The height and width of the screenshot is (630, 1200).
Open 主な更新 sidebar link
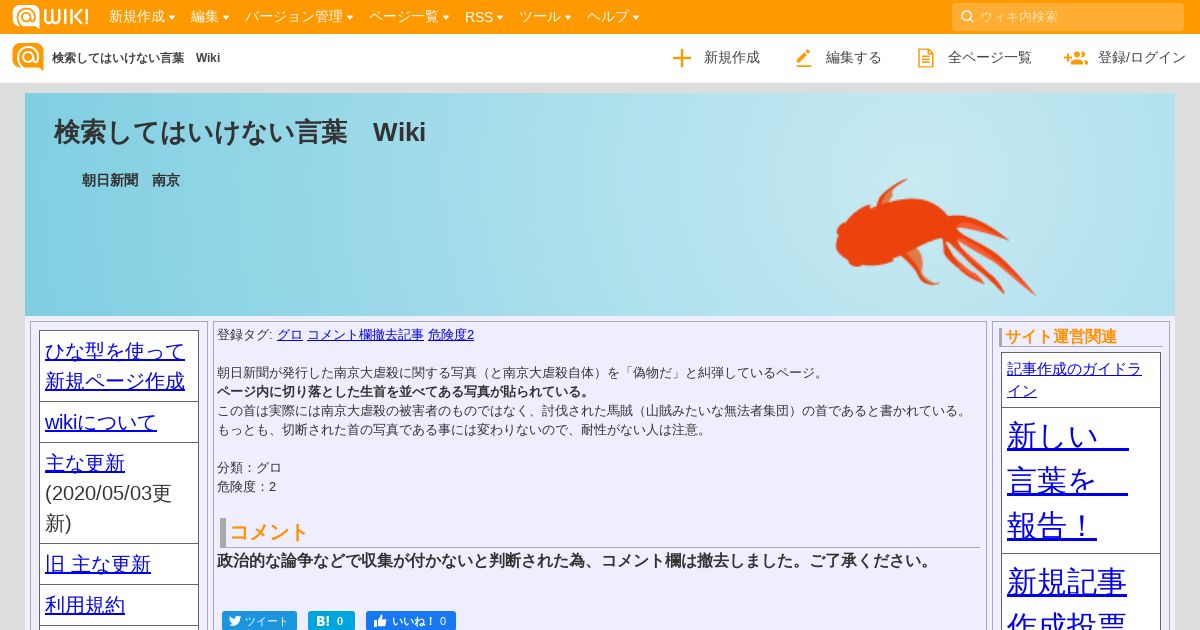85,463
